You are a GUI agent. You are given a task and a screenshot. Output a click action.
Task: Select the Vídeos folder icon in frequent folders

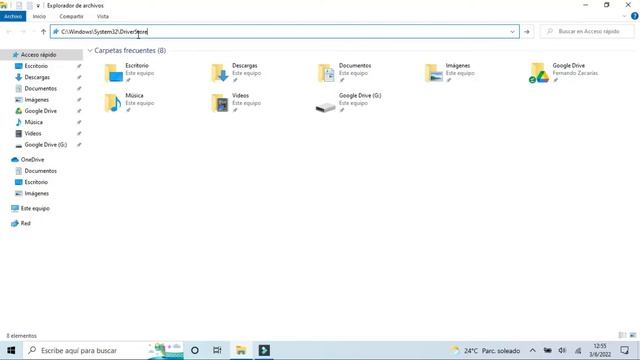[220, 103]
